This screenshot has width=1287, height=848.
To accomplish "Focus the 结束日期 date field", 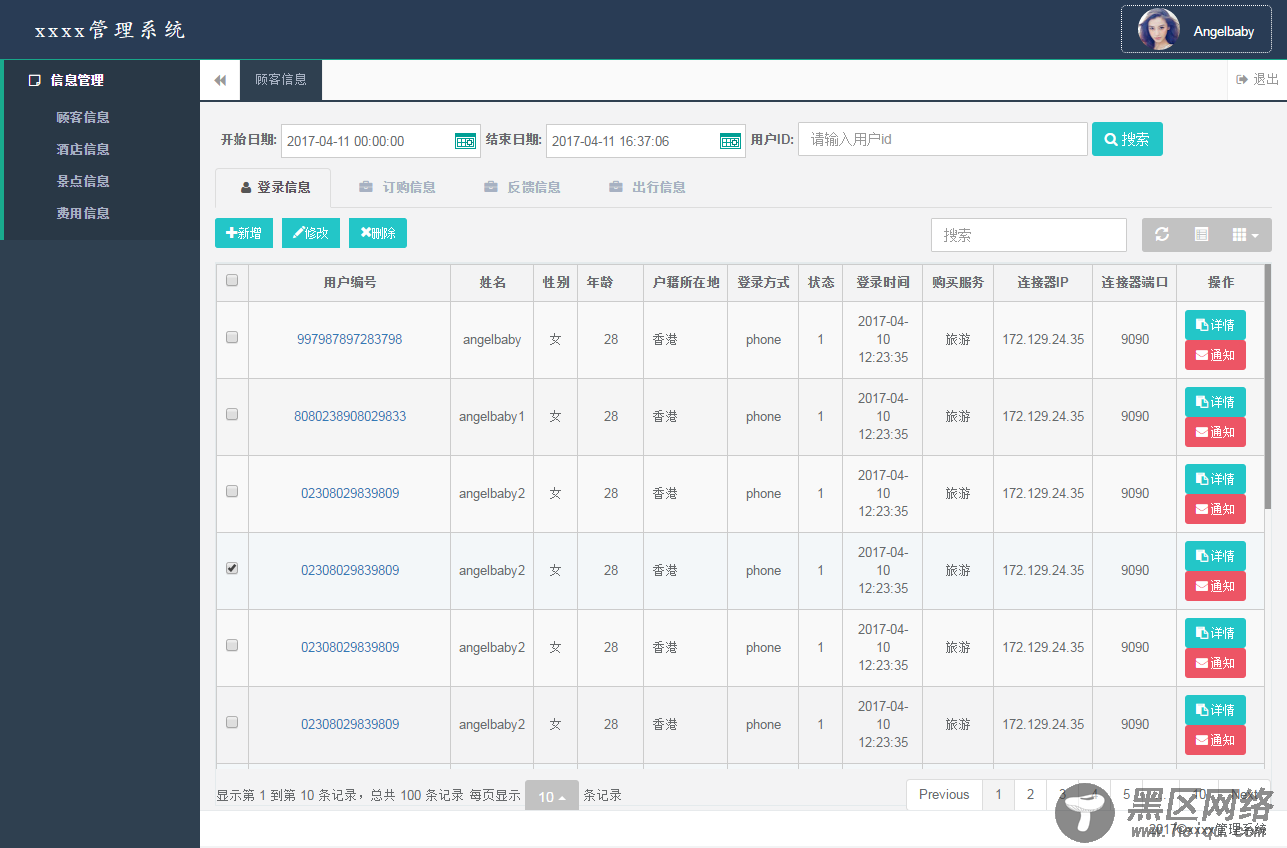I will tap(645, 141).
